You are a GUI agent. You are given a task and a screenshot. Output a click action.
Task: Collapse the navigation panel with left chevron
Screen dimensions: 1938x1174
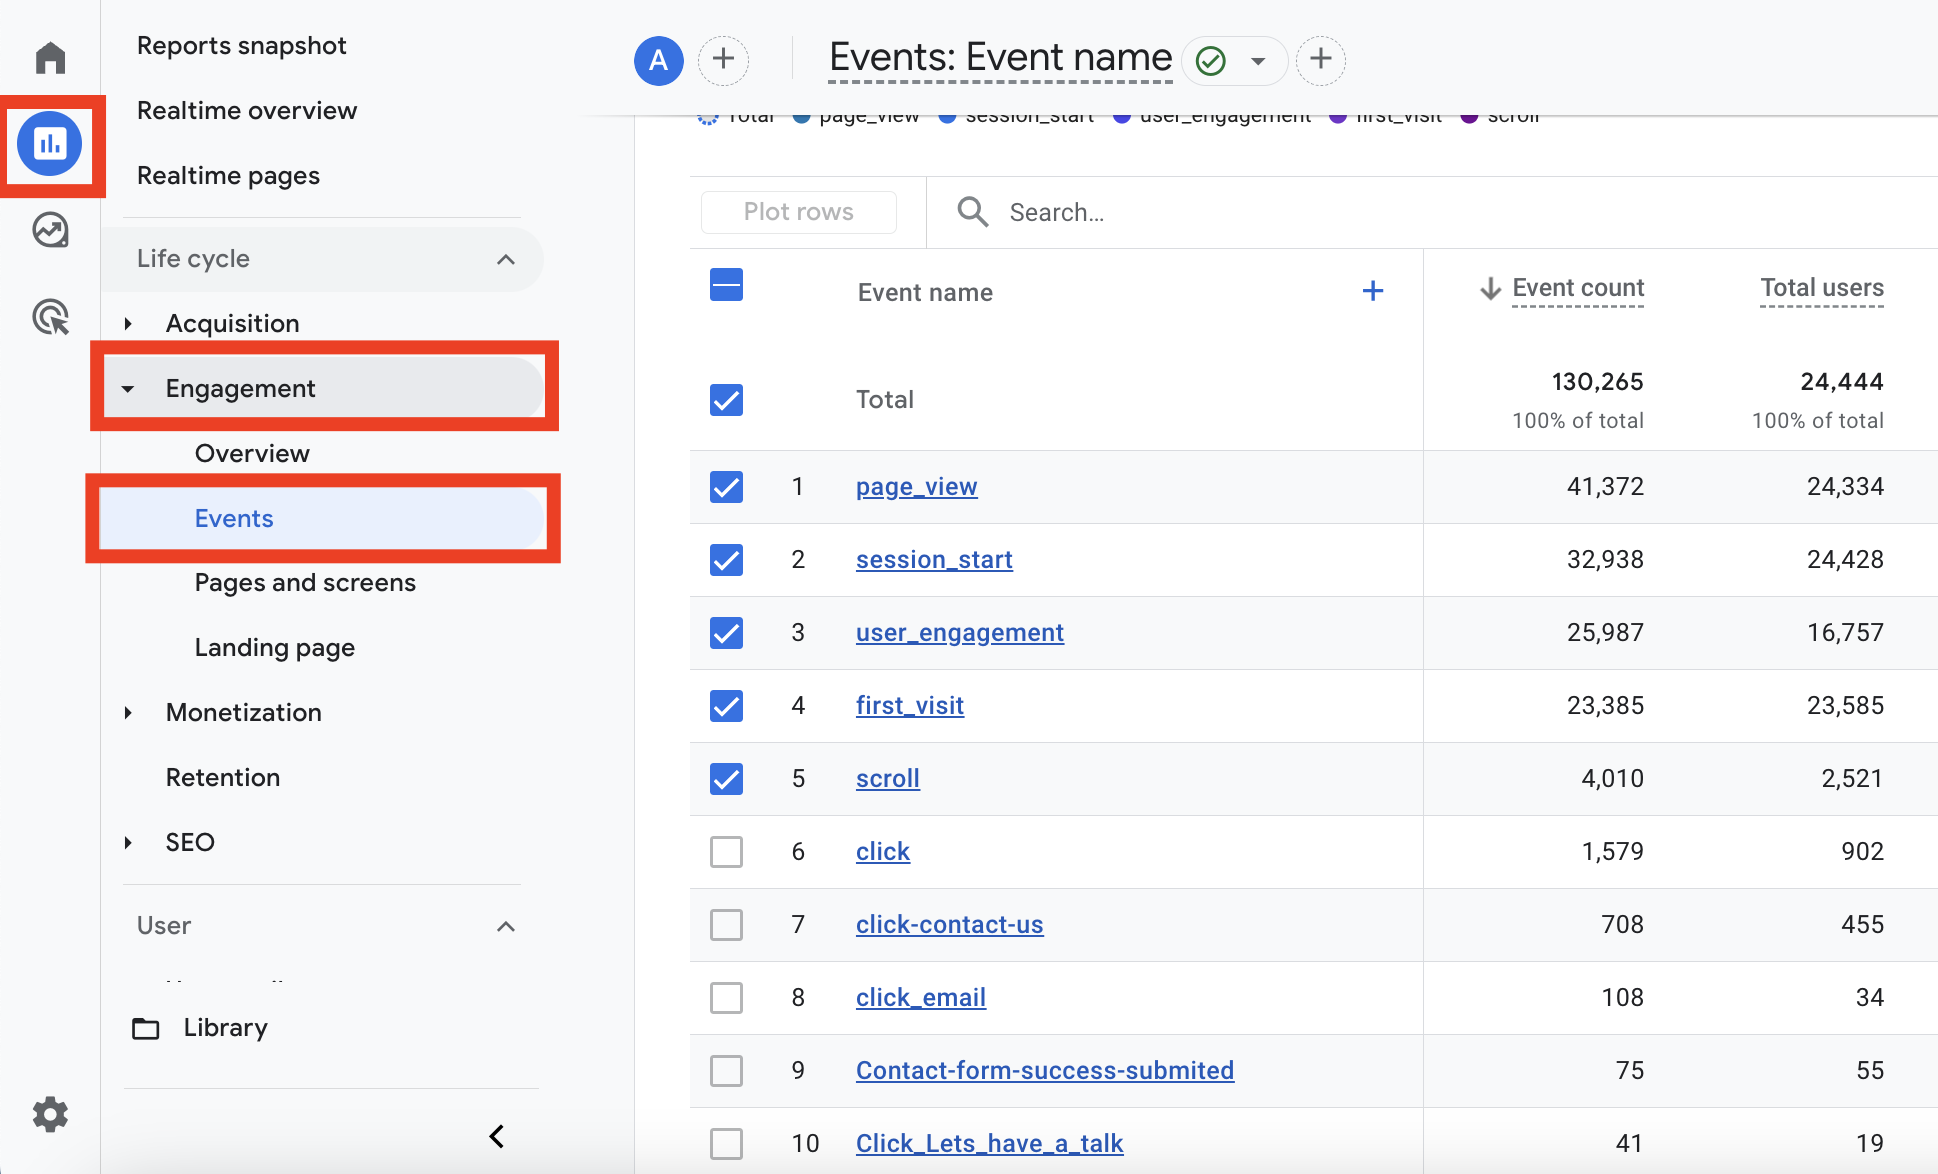tap(497, 1136)
